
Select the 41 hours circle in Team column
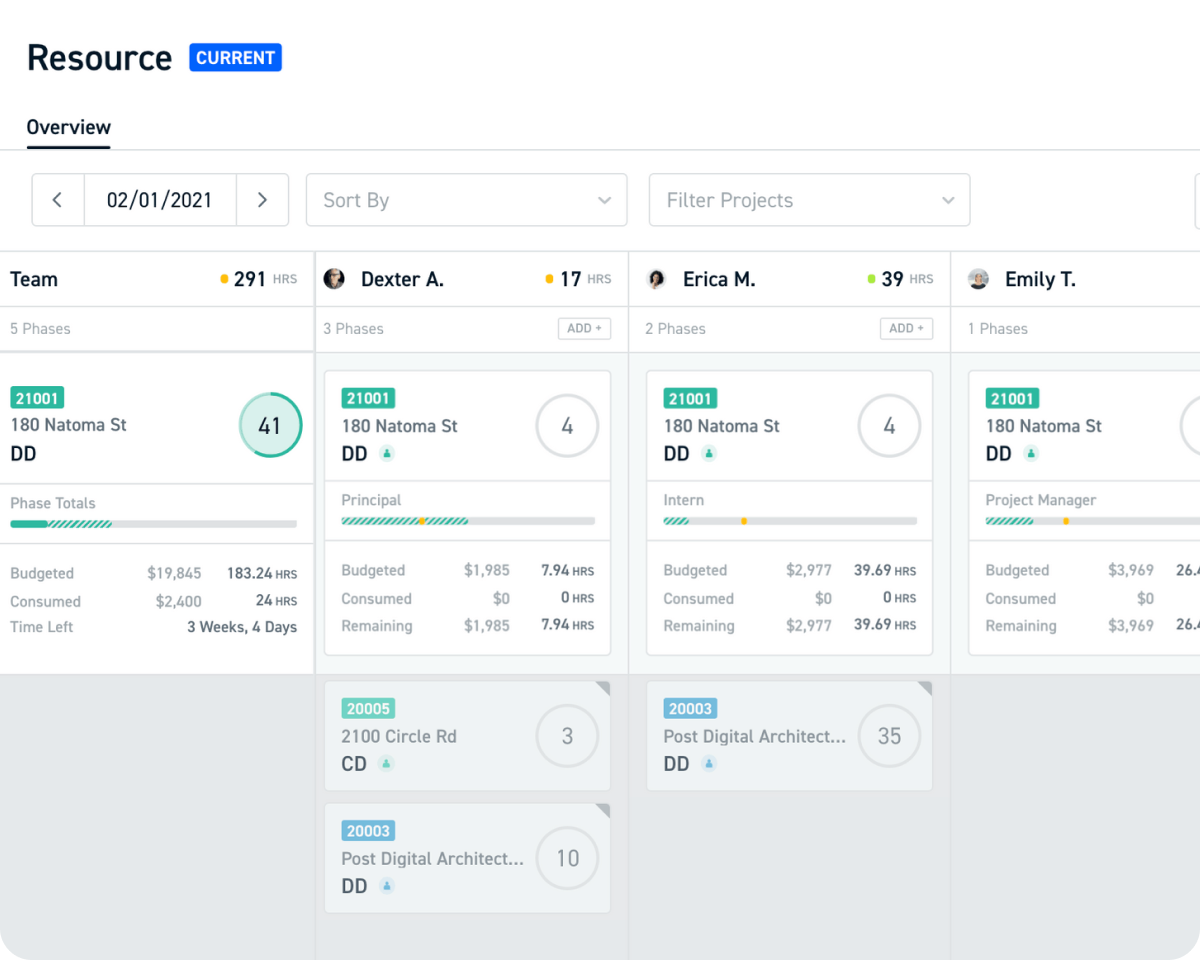[x=270, y=426]
